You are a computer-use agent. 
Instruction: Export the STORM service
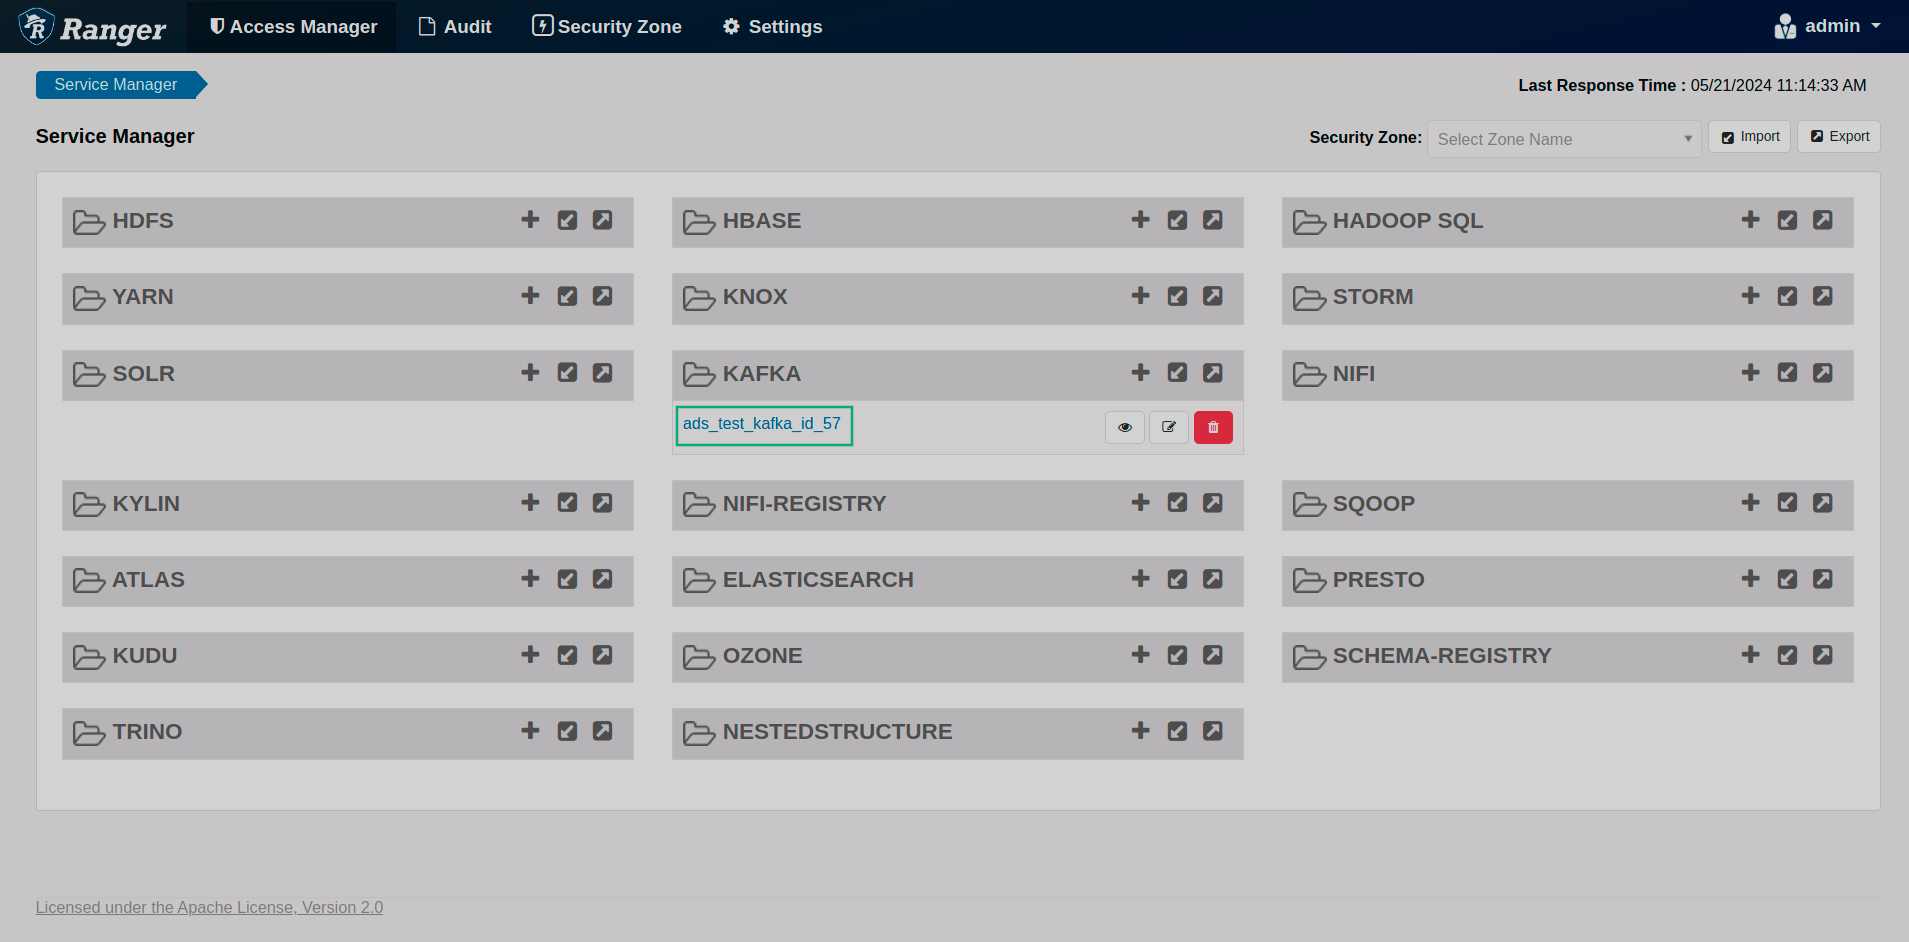(x=1822, y=296)
